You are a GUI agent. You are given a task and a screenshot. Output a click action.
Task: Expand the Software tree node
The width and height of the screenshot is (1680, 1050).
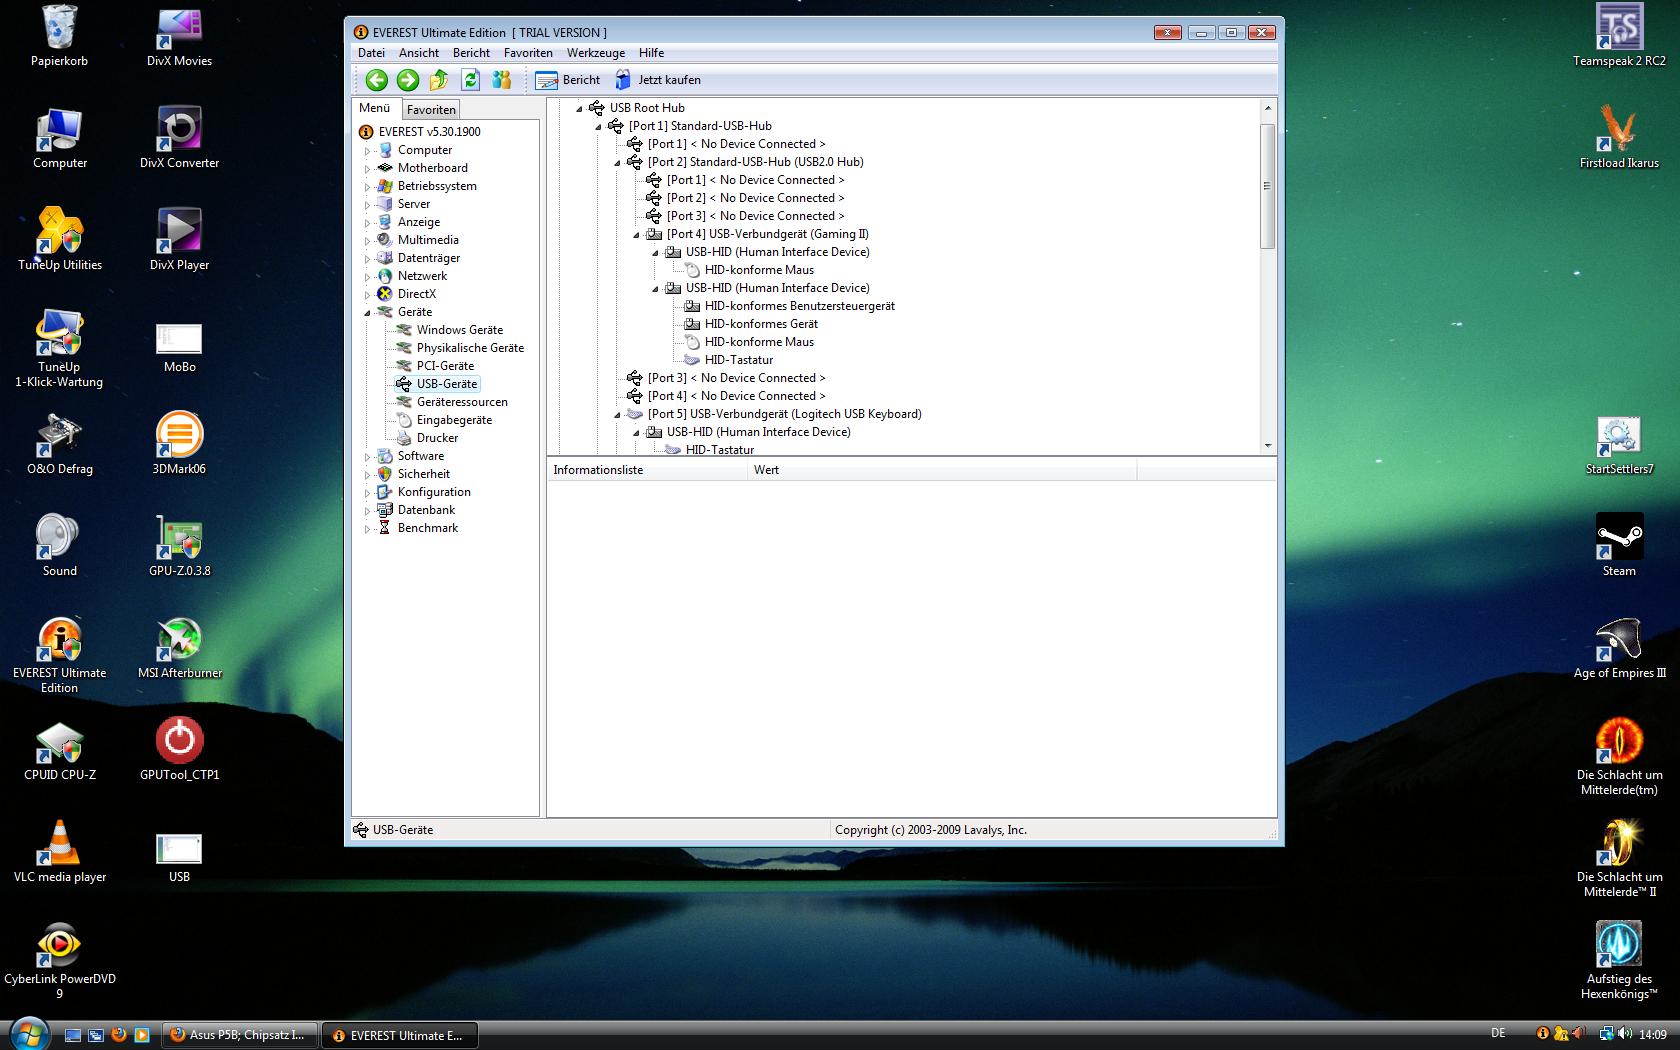[x=367, y=457]
